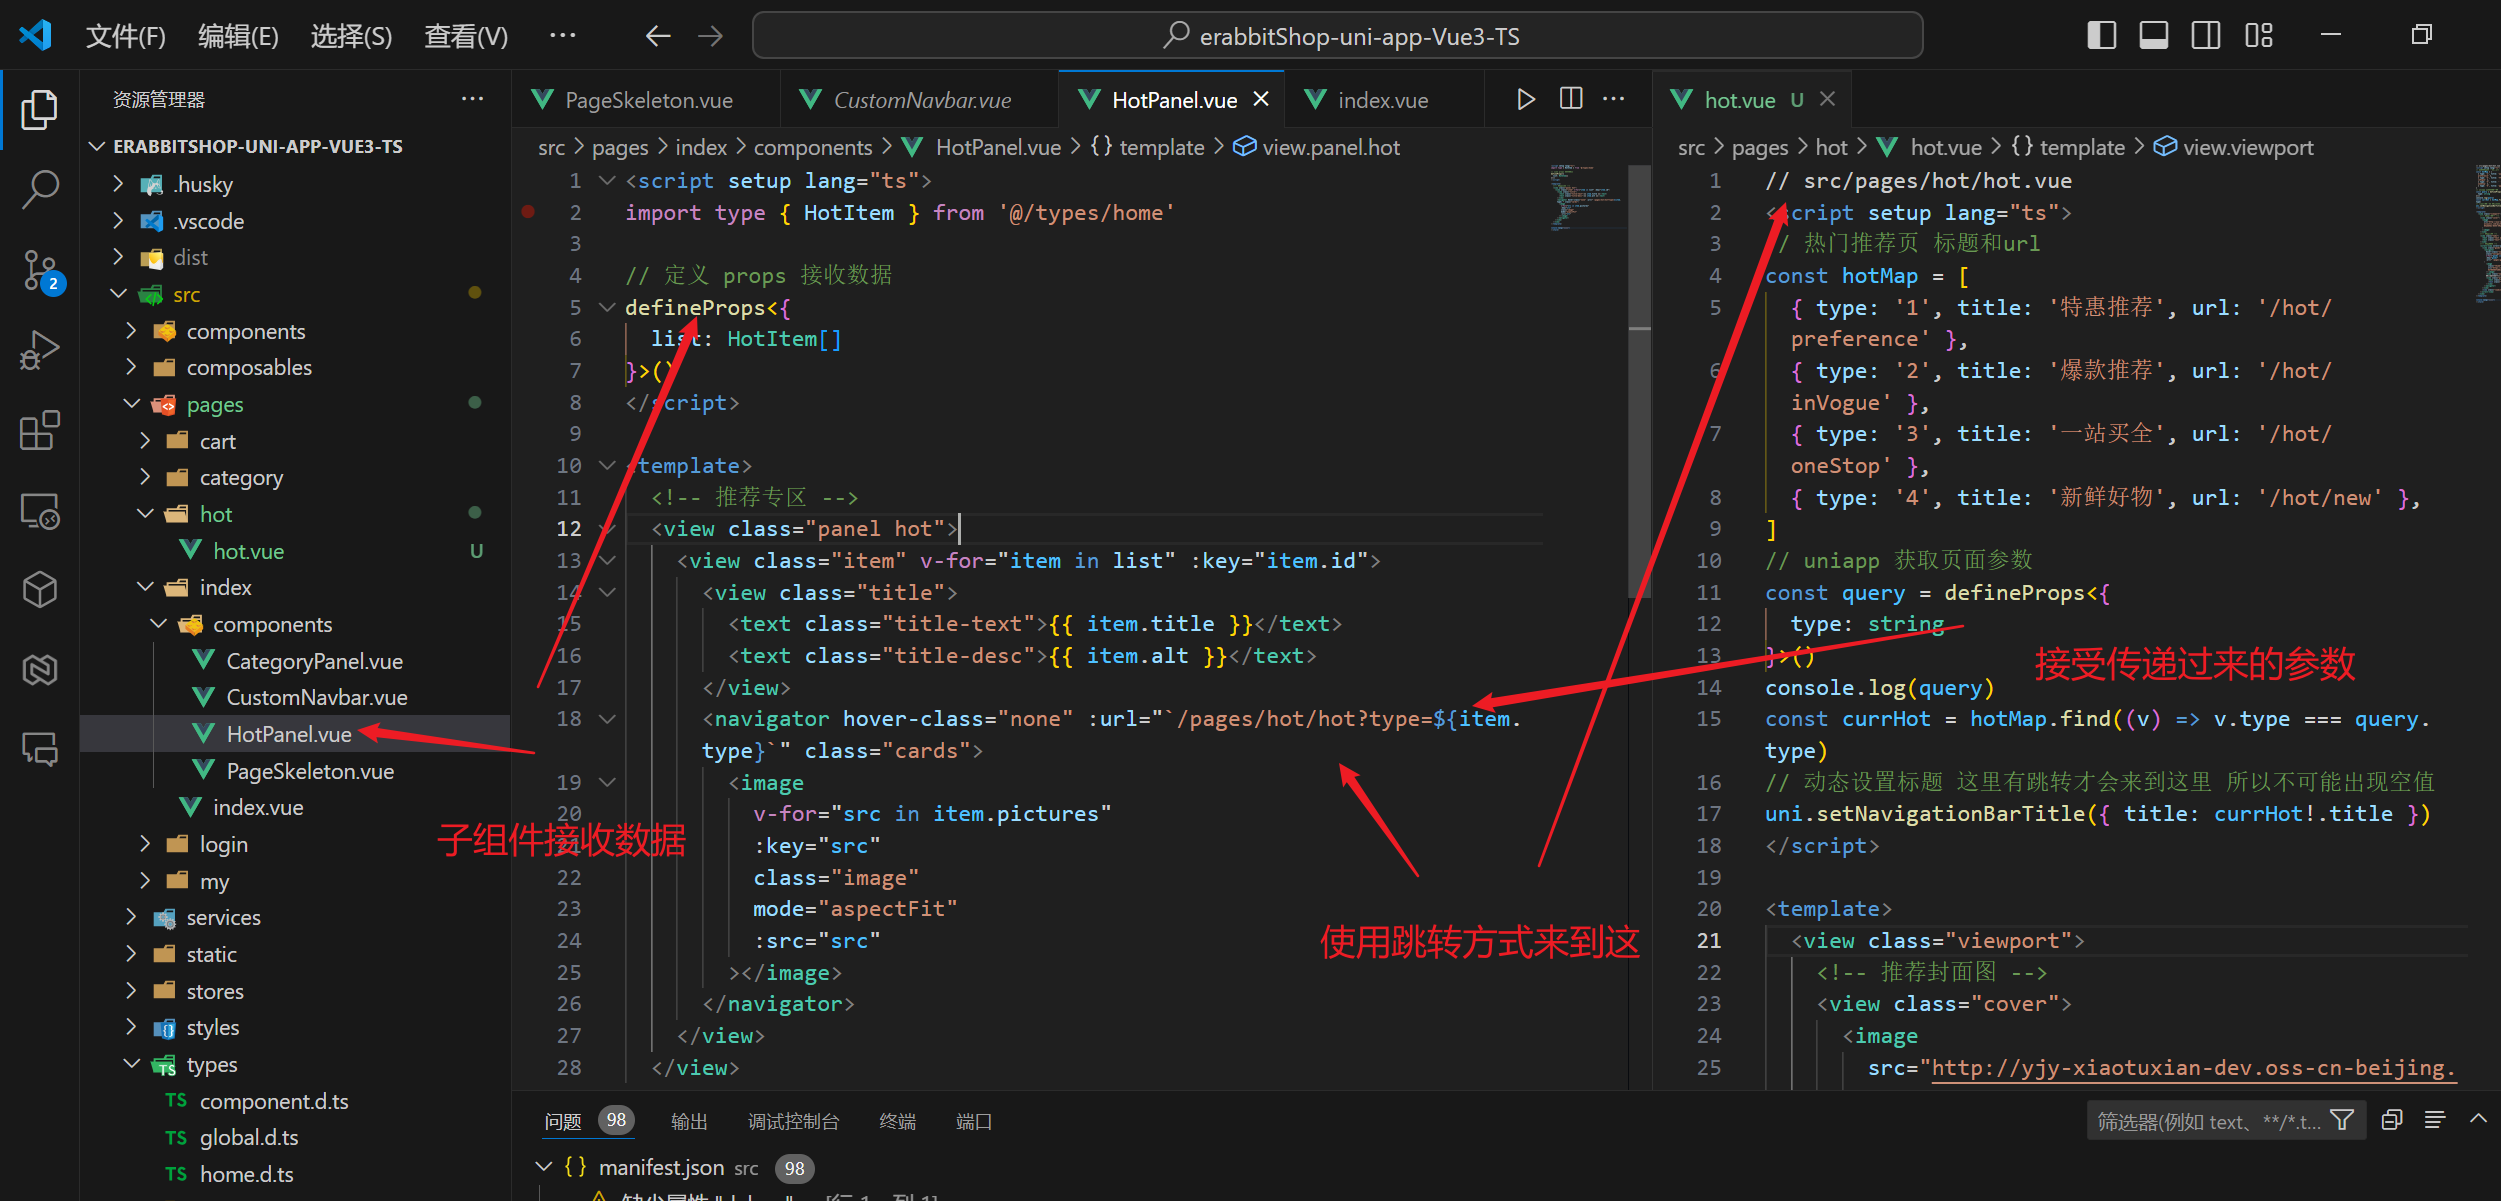Click the Run play icon in editor toolbar
The width and height of the screenshot is (2501, 1201).
pyautogui.click(x=1525, y=99)
